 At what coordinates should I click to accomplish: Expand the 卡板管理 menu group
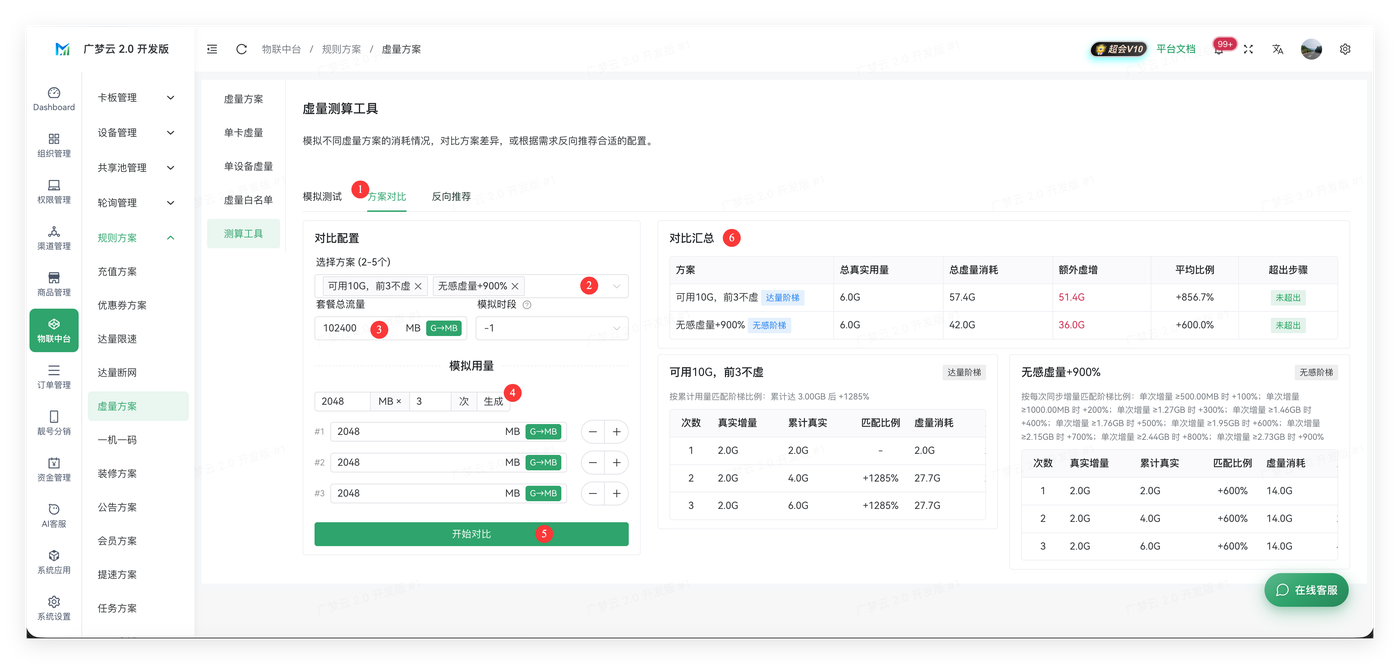click(x=136, y=98)
